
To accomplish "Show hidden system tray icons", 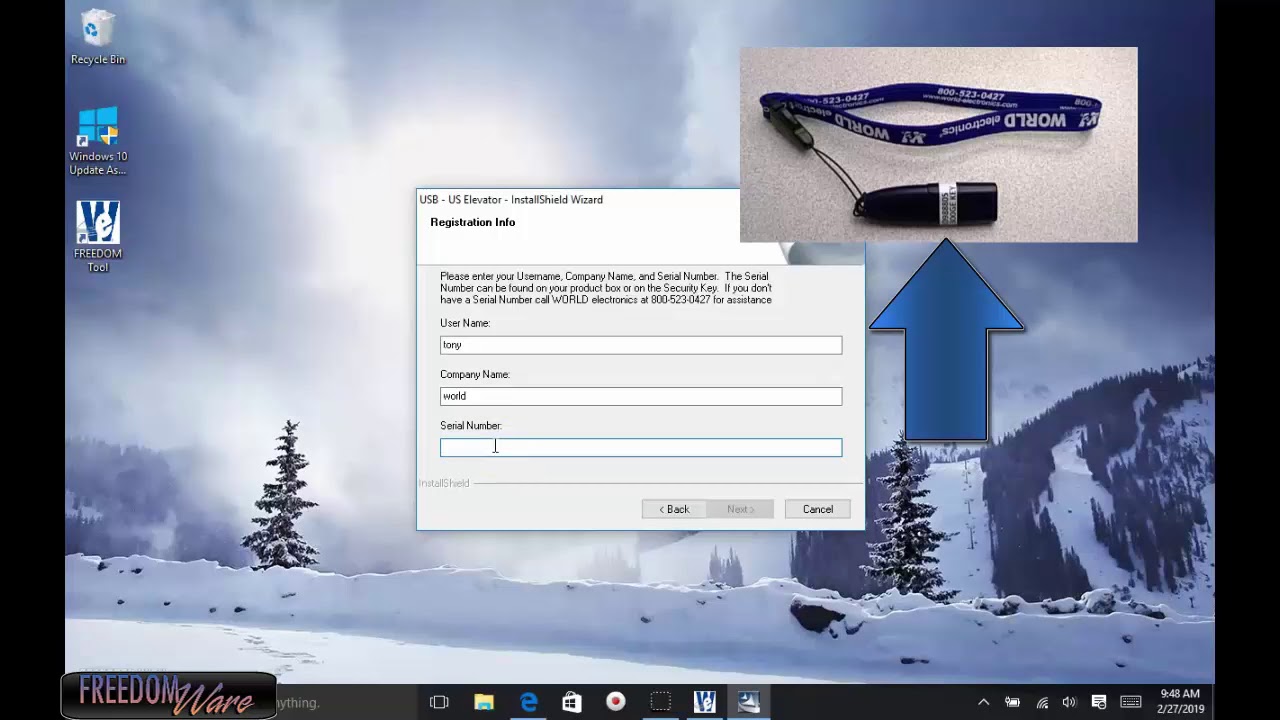I will (983, 702).
